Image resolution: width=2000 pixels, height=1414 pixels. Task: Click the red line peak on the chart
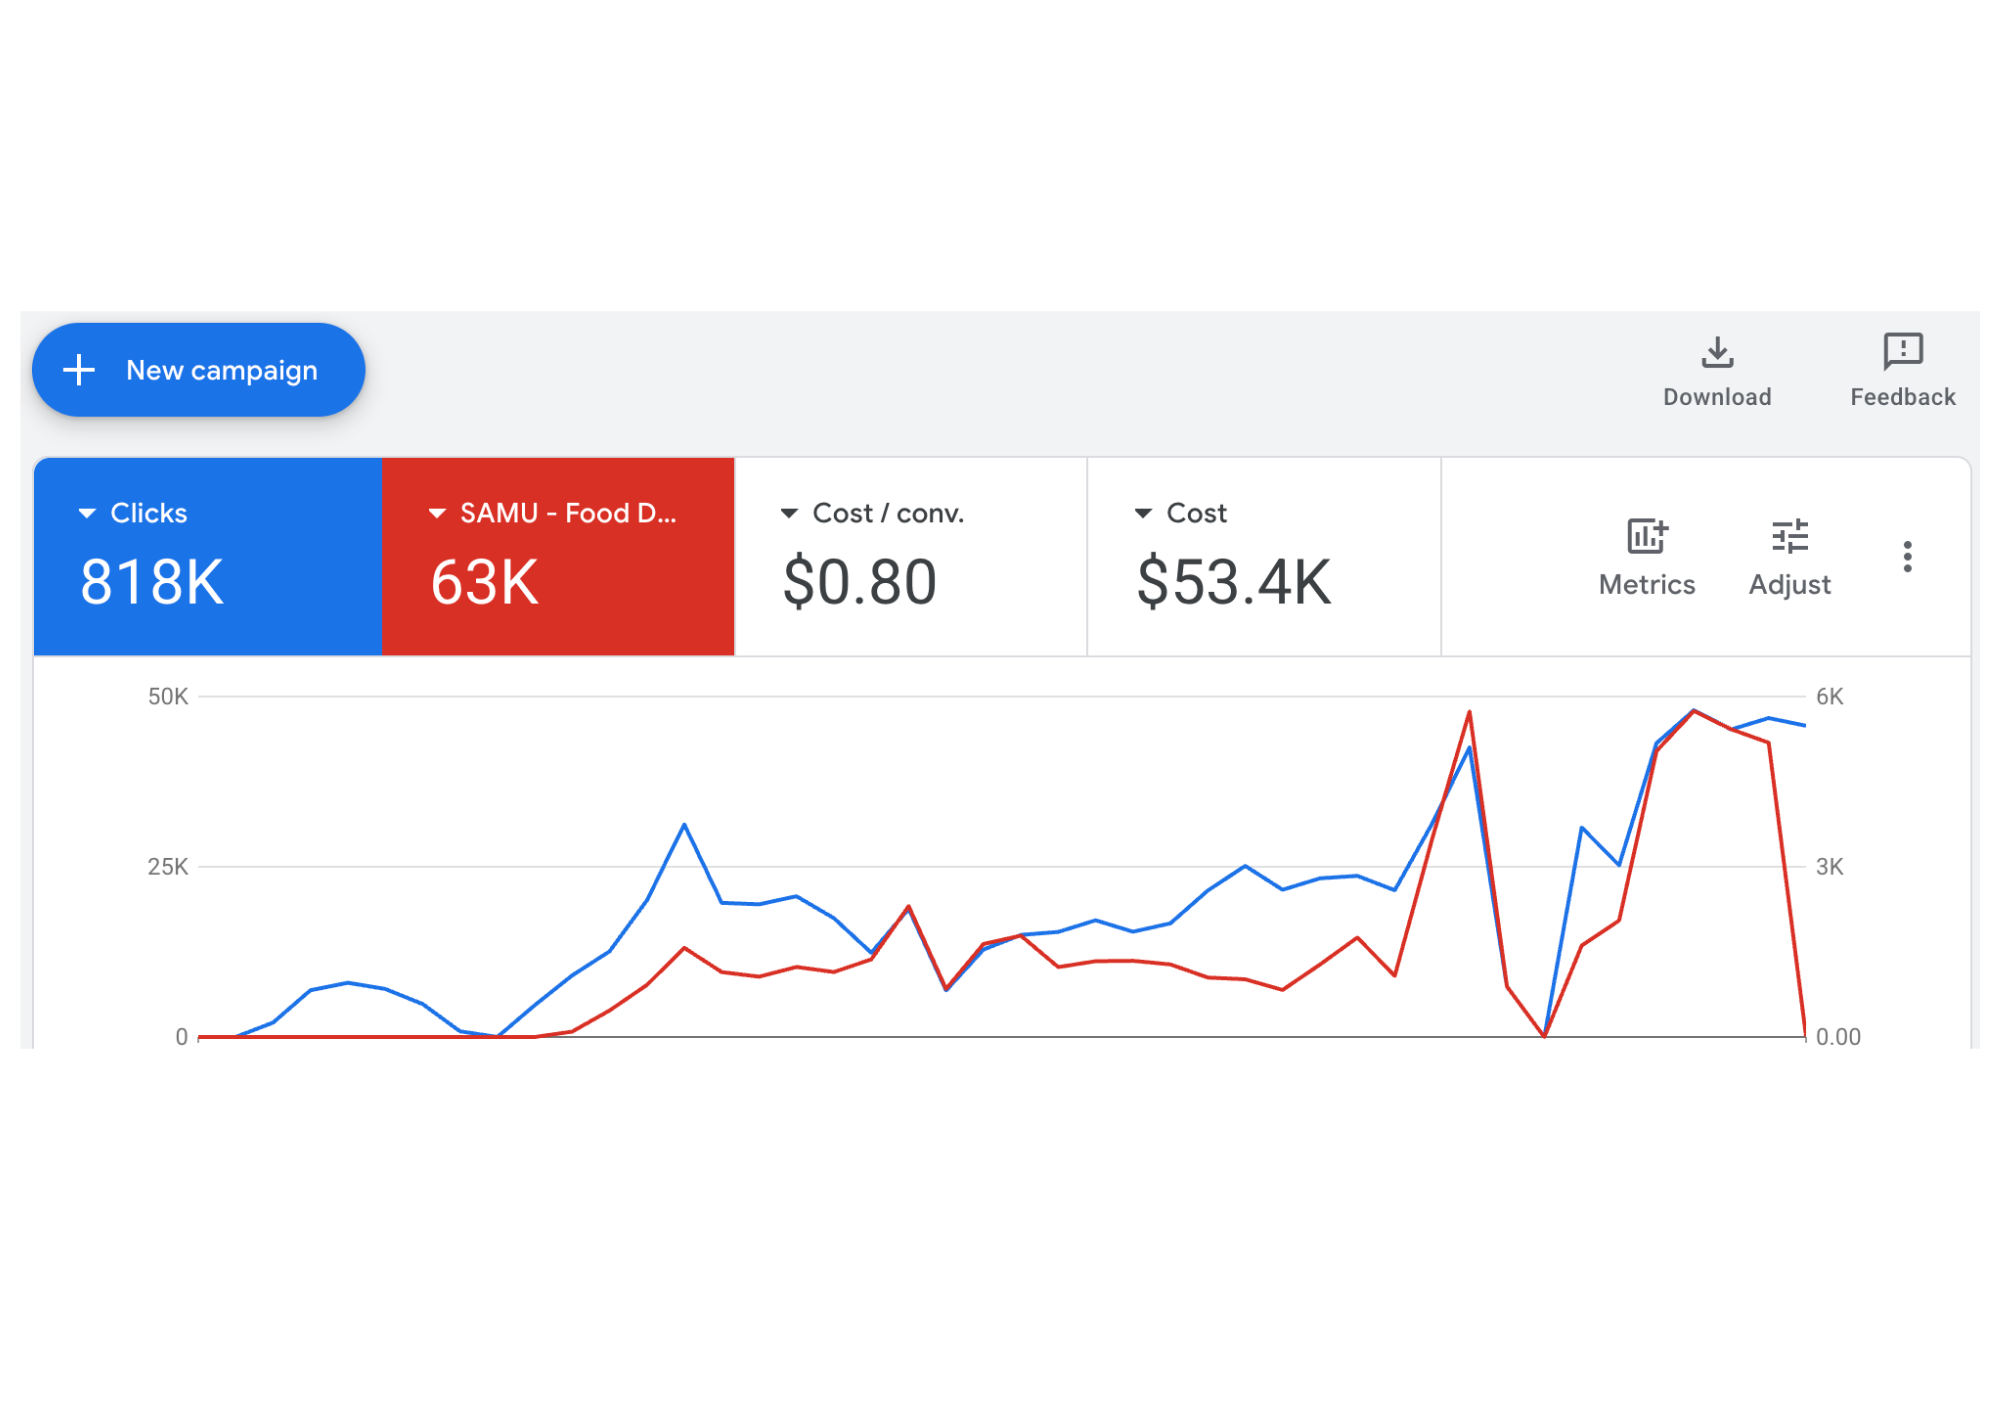click(x=1469, y=712)
